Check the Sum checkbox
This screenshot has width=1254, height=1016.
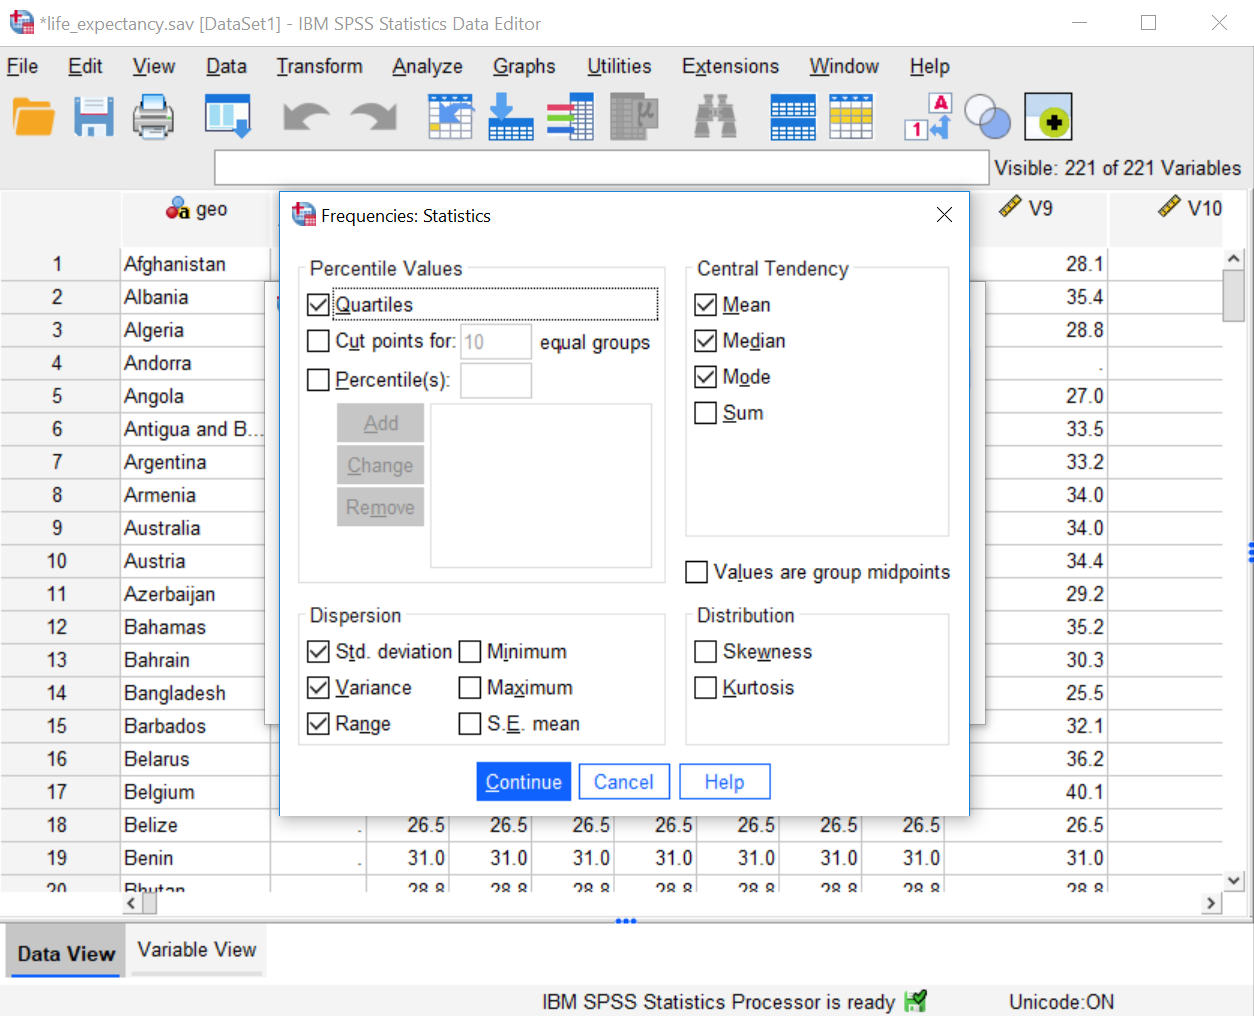(x=705, y=413)
